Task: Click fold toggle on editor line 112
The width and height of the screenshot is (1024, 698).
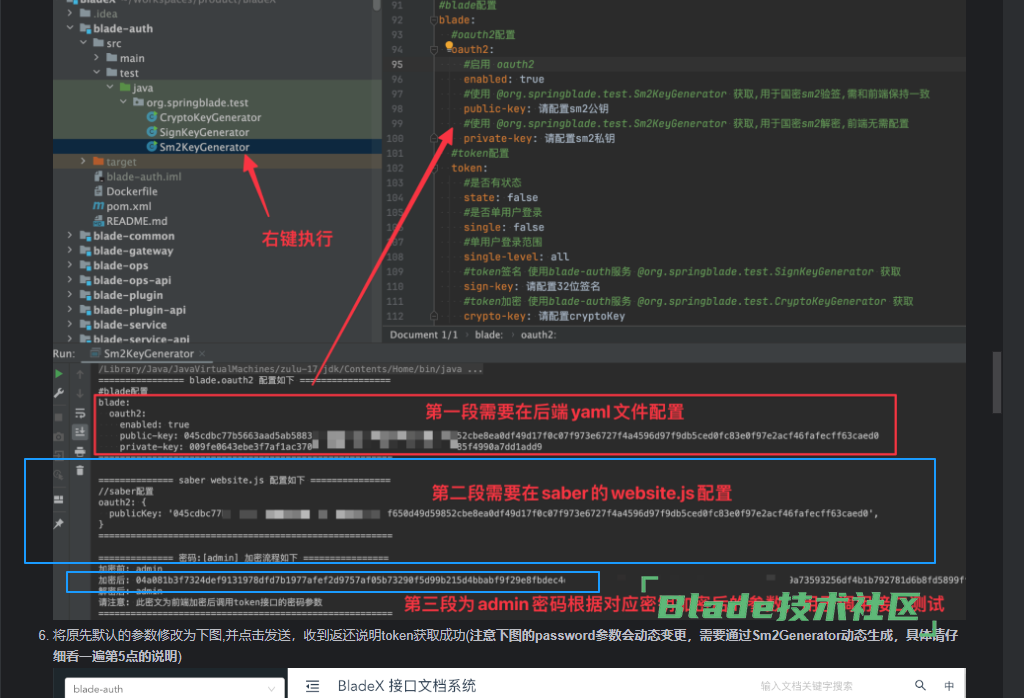Action: [x=434, y=316]
